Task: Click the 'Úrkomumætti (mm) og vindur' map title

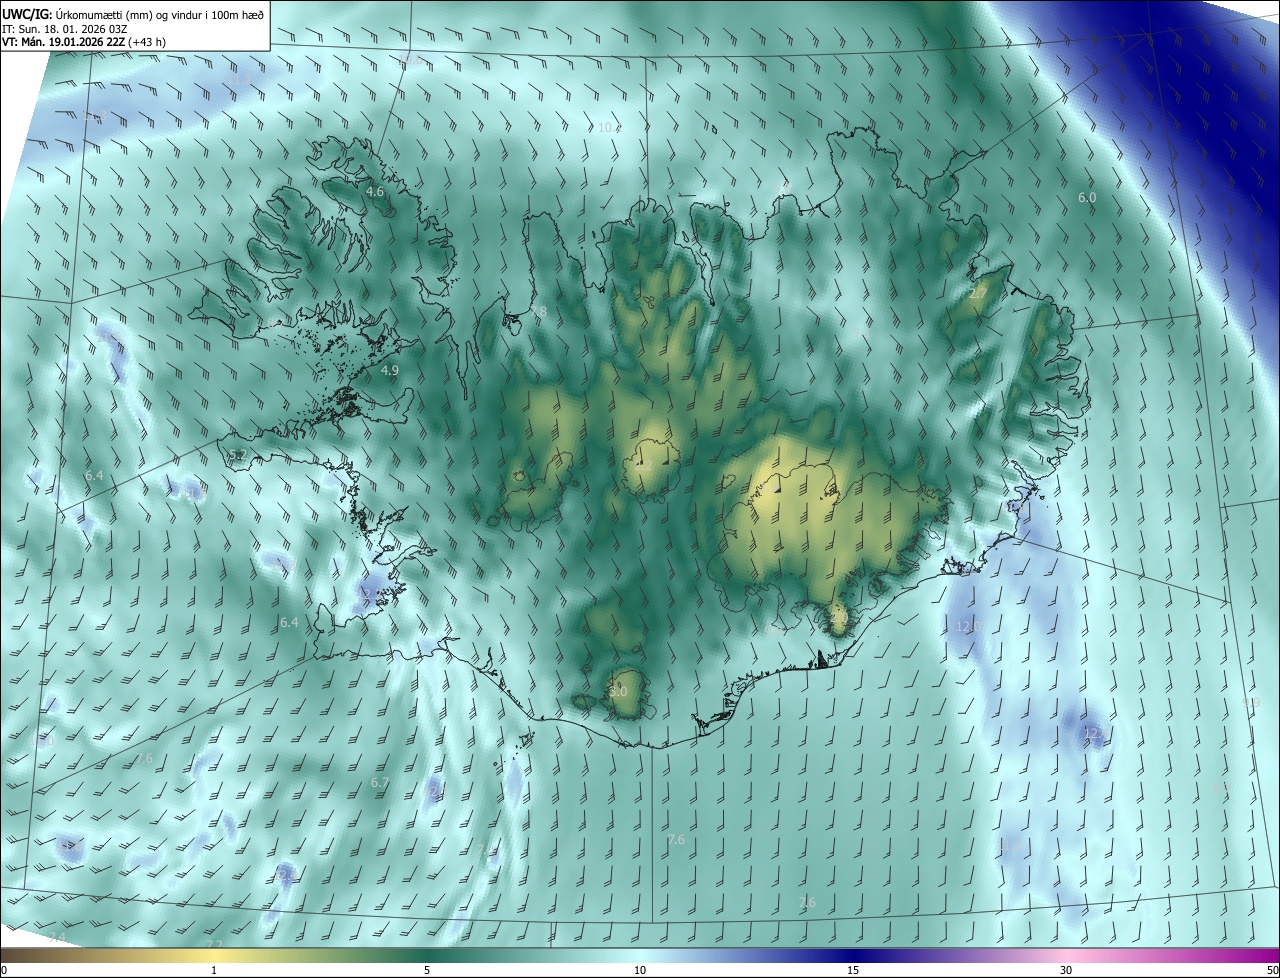Action: click(x=133, y=14)
